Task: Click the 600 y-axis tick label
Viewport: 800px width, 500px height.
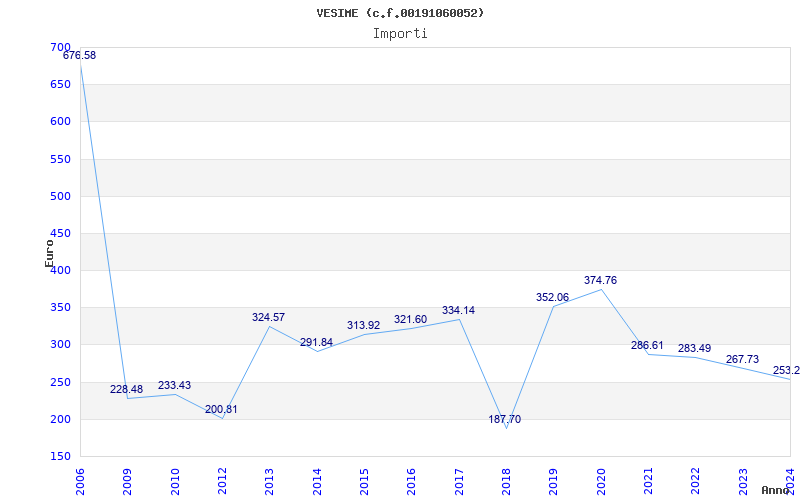Action: coord(60,122)
